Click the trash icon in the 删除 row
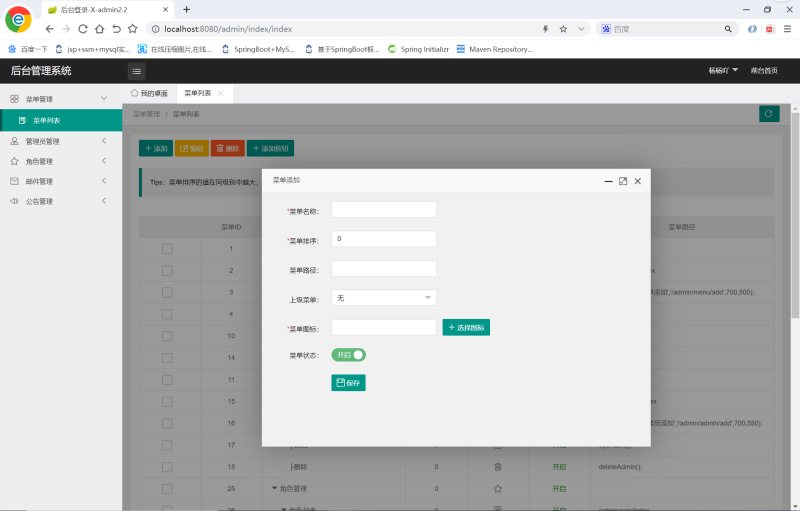Viewport: 800px width, 511px height. coord(498,467)
